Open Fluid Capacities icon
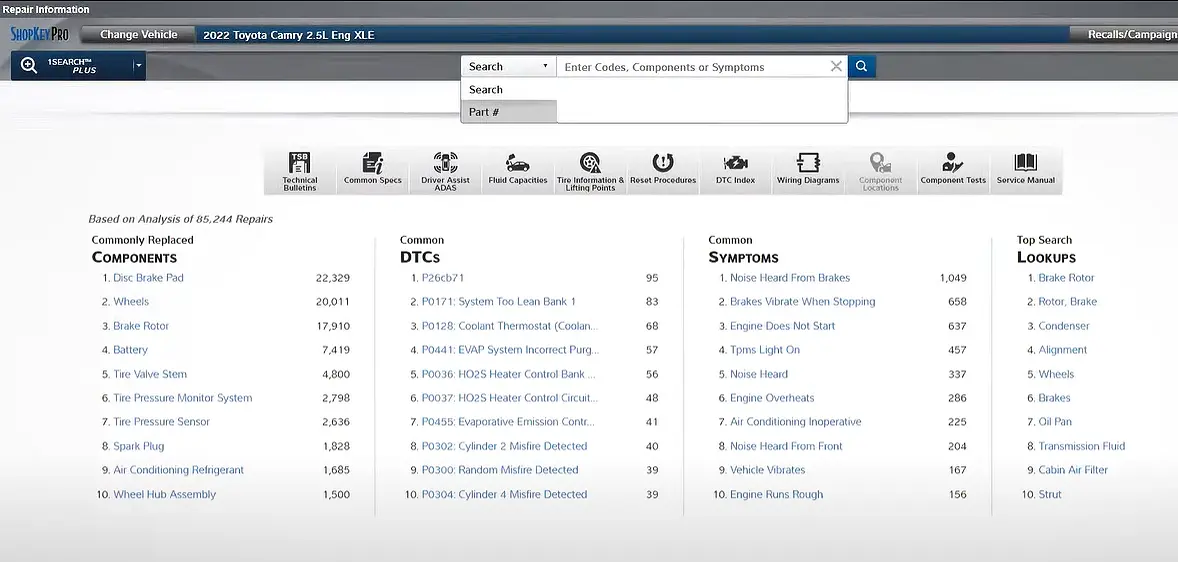This screenshot has height=562, width=1178. (517, 170)
